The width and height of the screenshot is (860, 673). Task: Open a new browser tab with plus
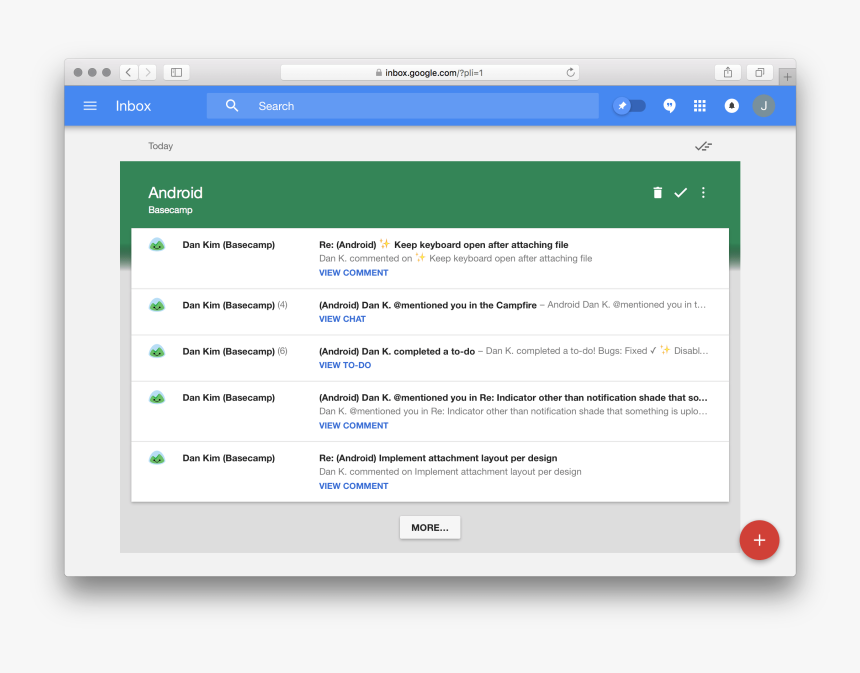pos(787,77)
